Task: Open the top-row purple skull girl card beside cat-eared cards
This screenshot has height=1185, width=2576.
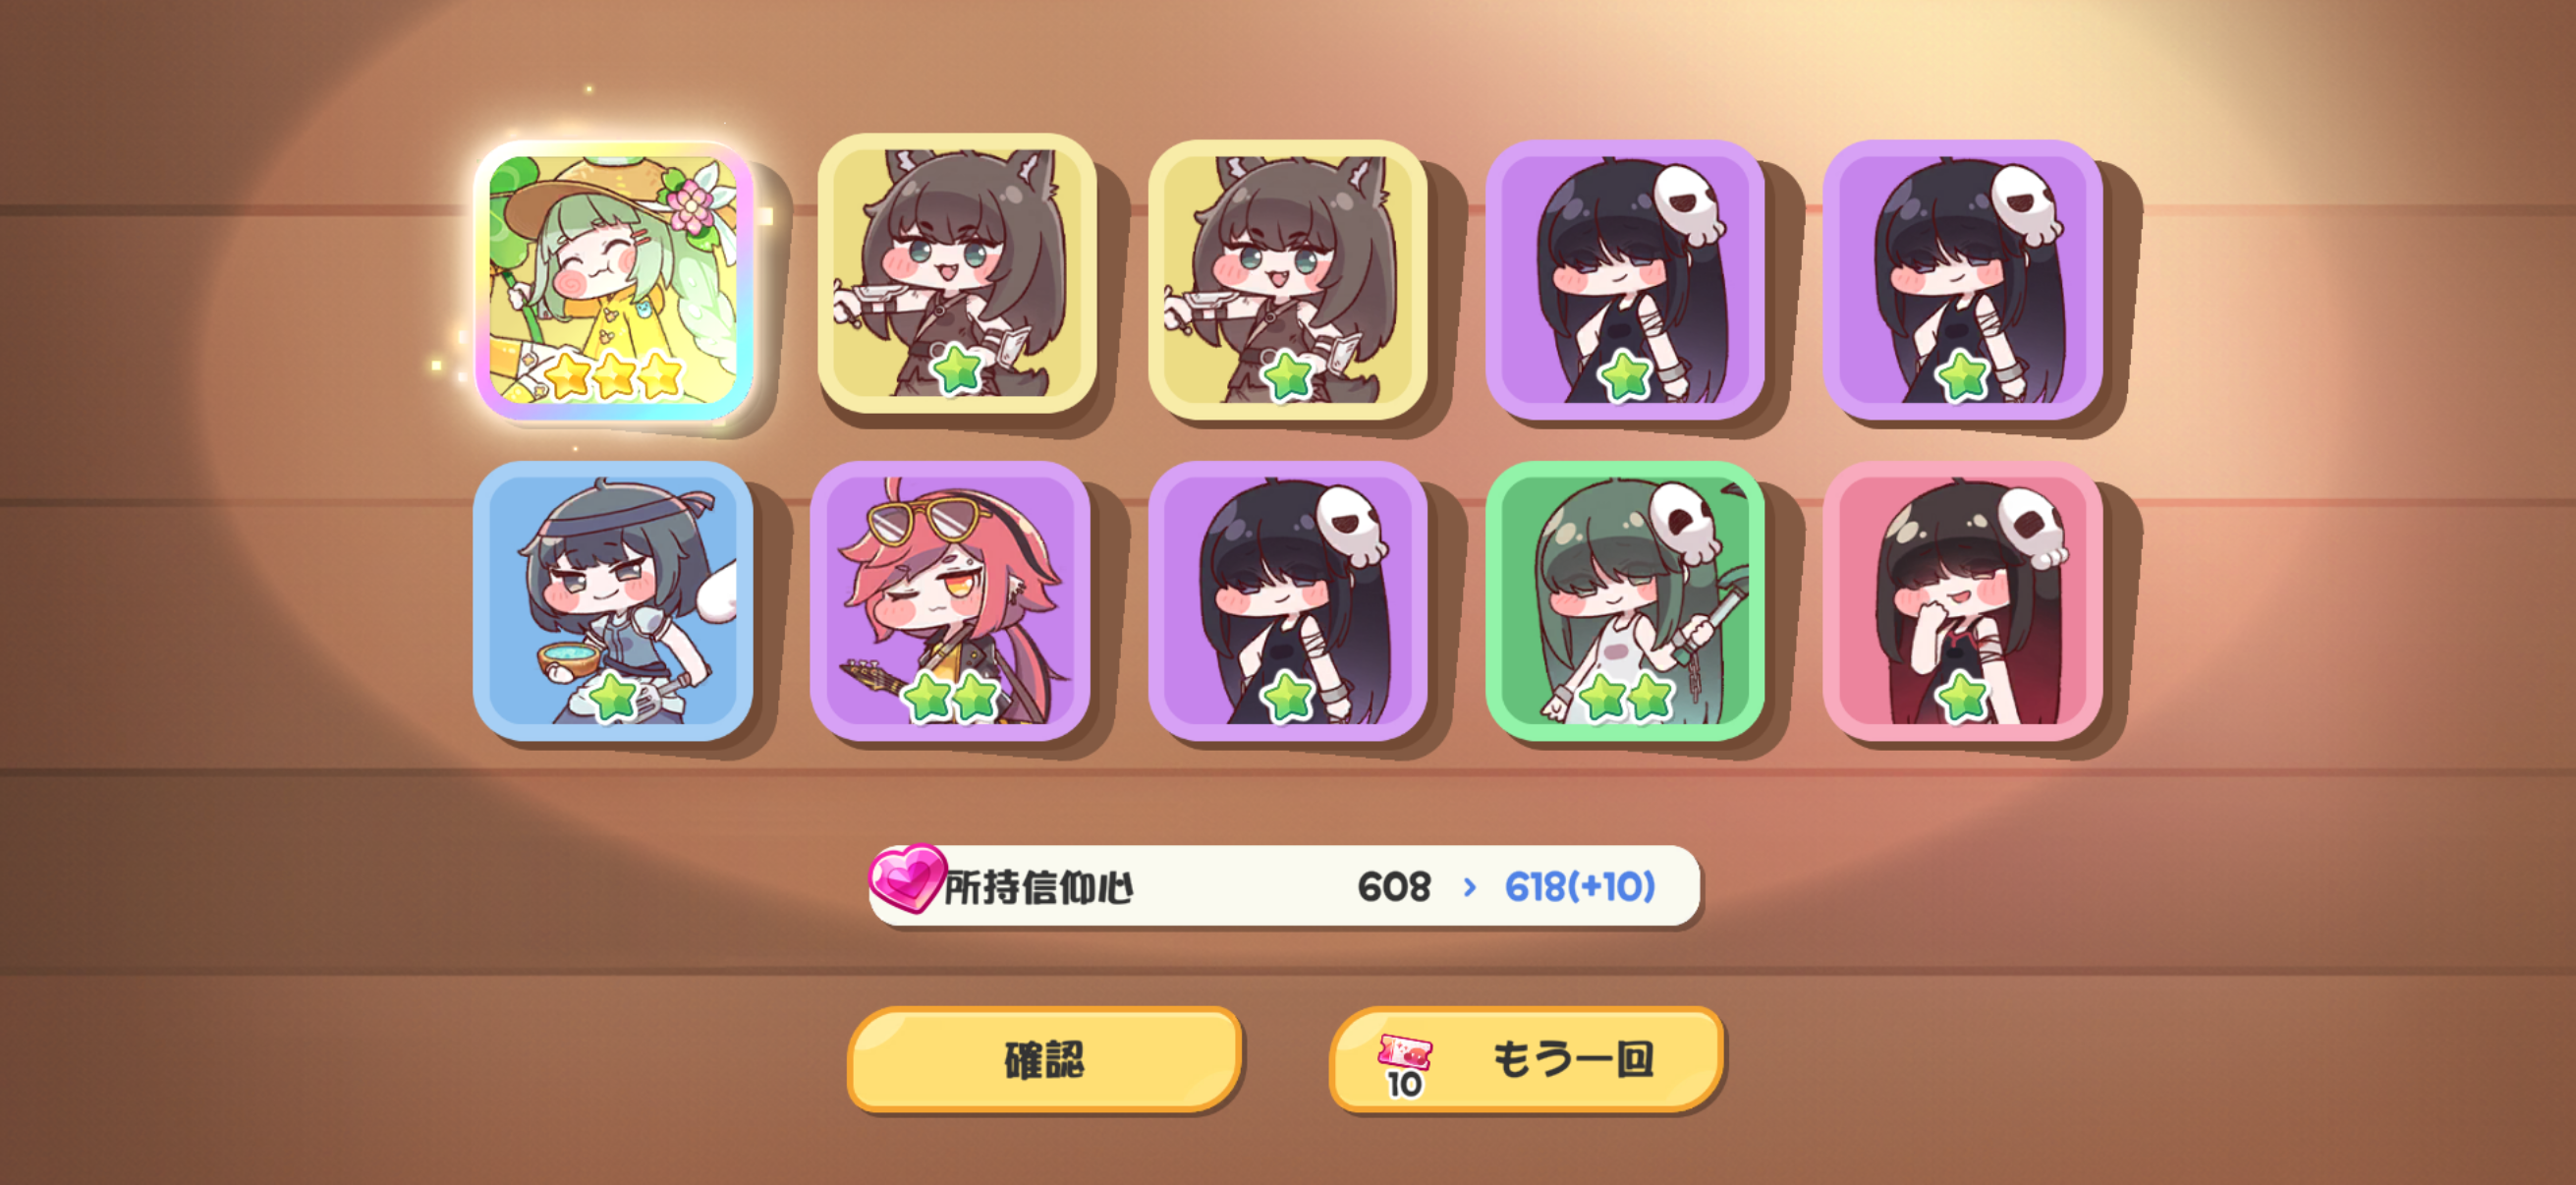Action: (1625, 279)
